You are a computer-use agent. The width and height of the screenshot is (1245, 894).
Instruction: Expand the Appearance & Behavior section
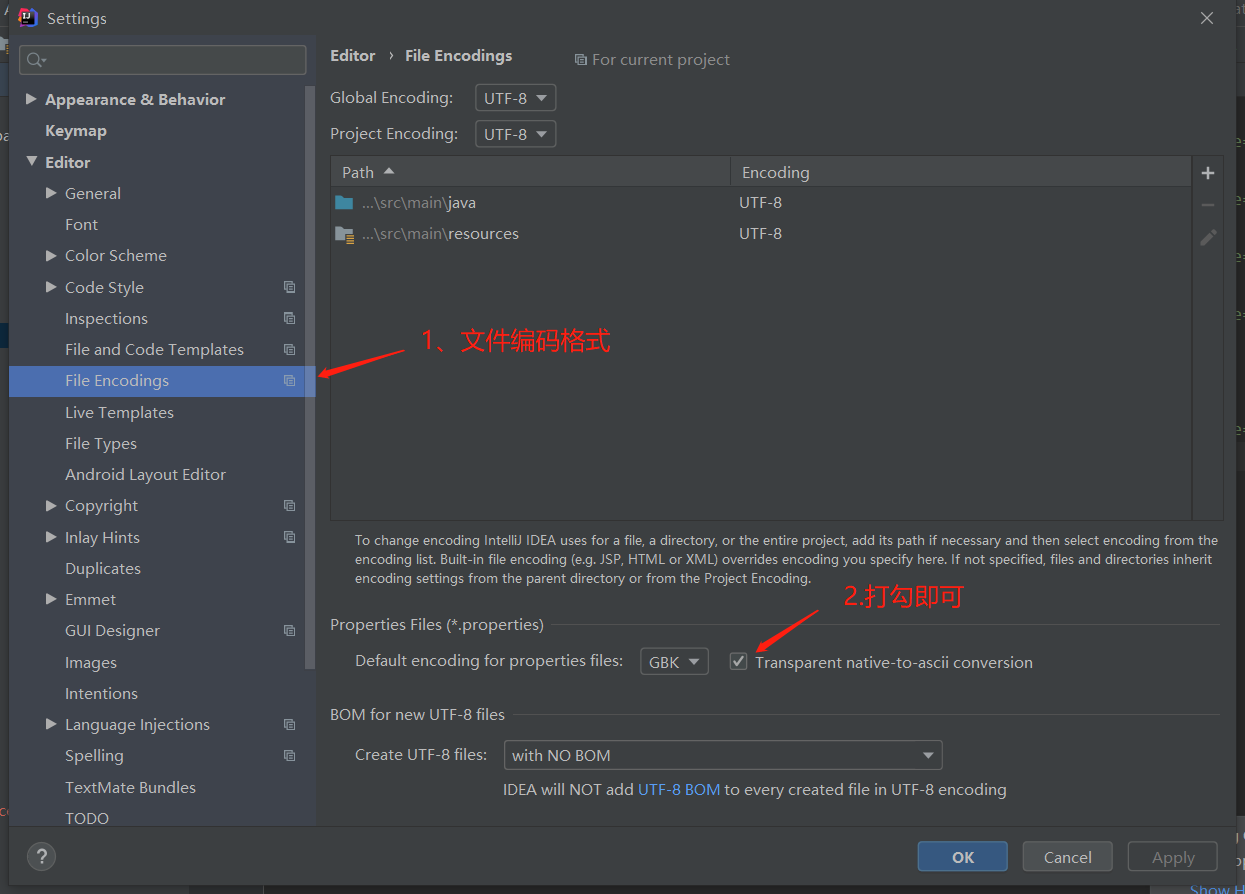[x=31, y=99]
